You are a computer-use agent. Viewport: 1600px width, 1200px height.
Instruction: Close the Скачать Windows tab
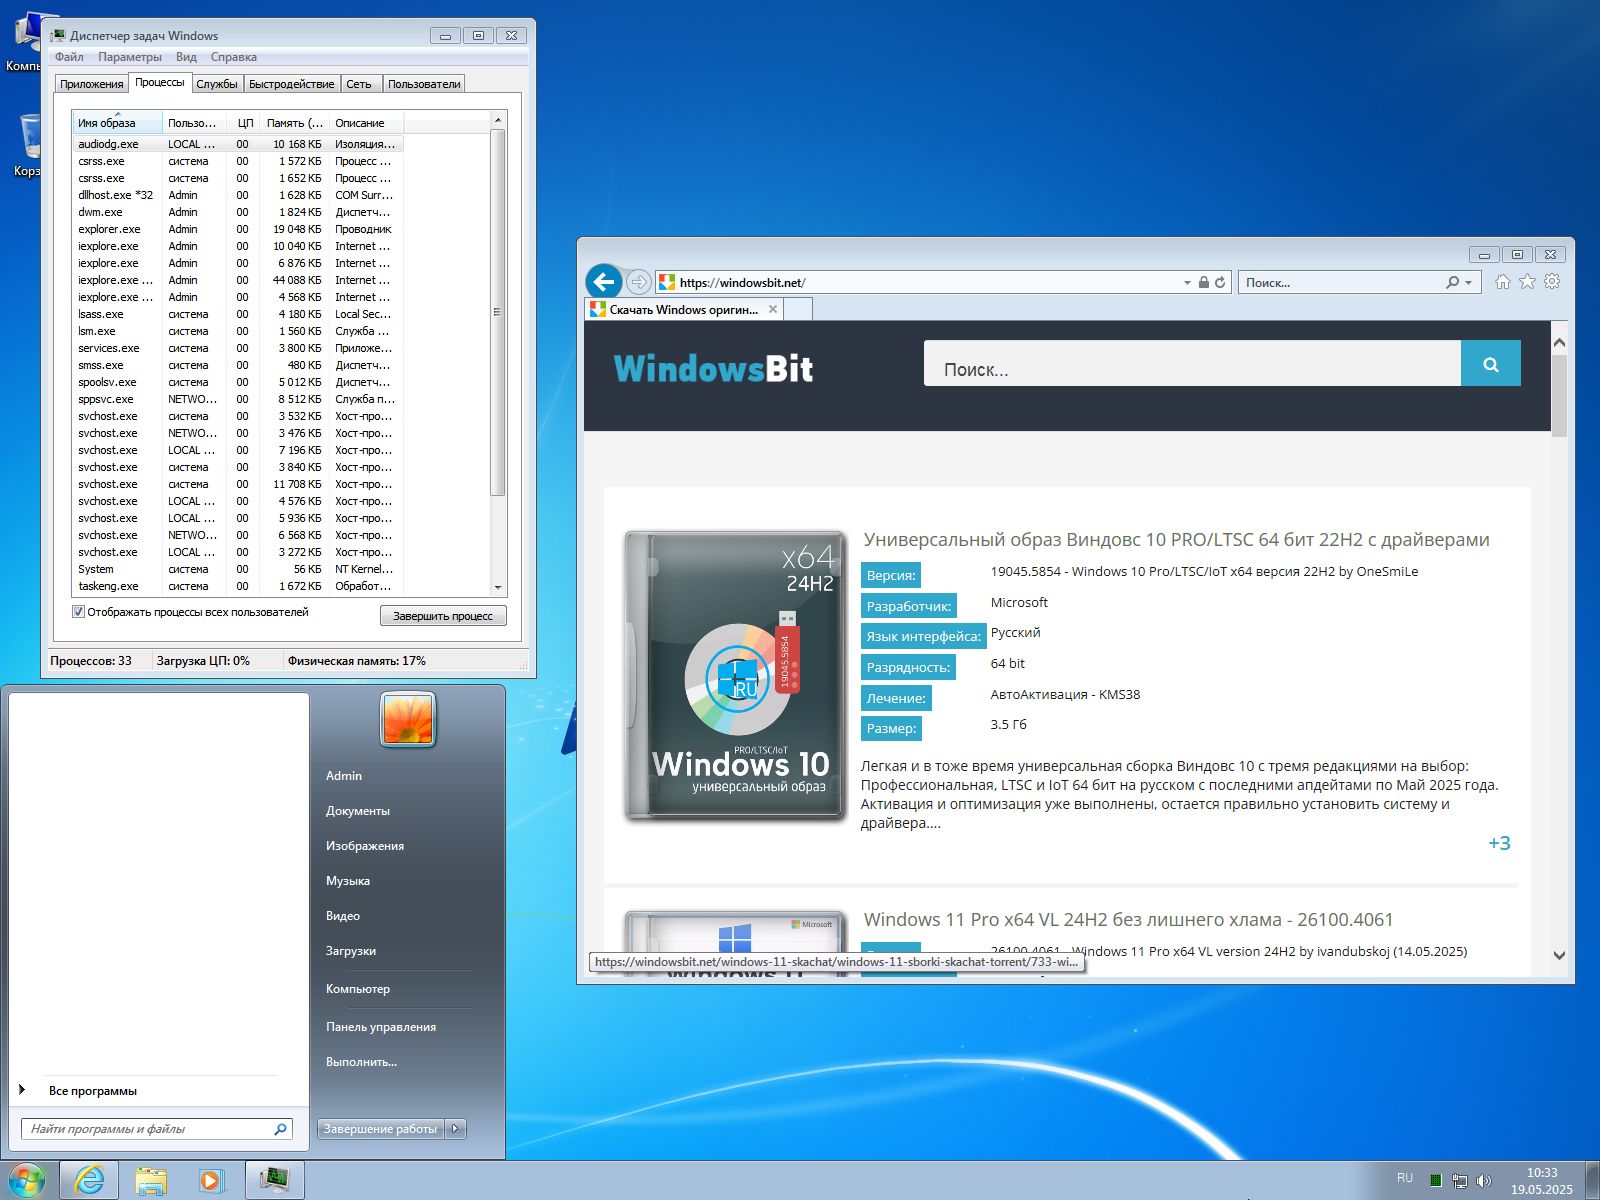coord(771,310)
